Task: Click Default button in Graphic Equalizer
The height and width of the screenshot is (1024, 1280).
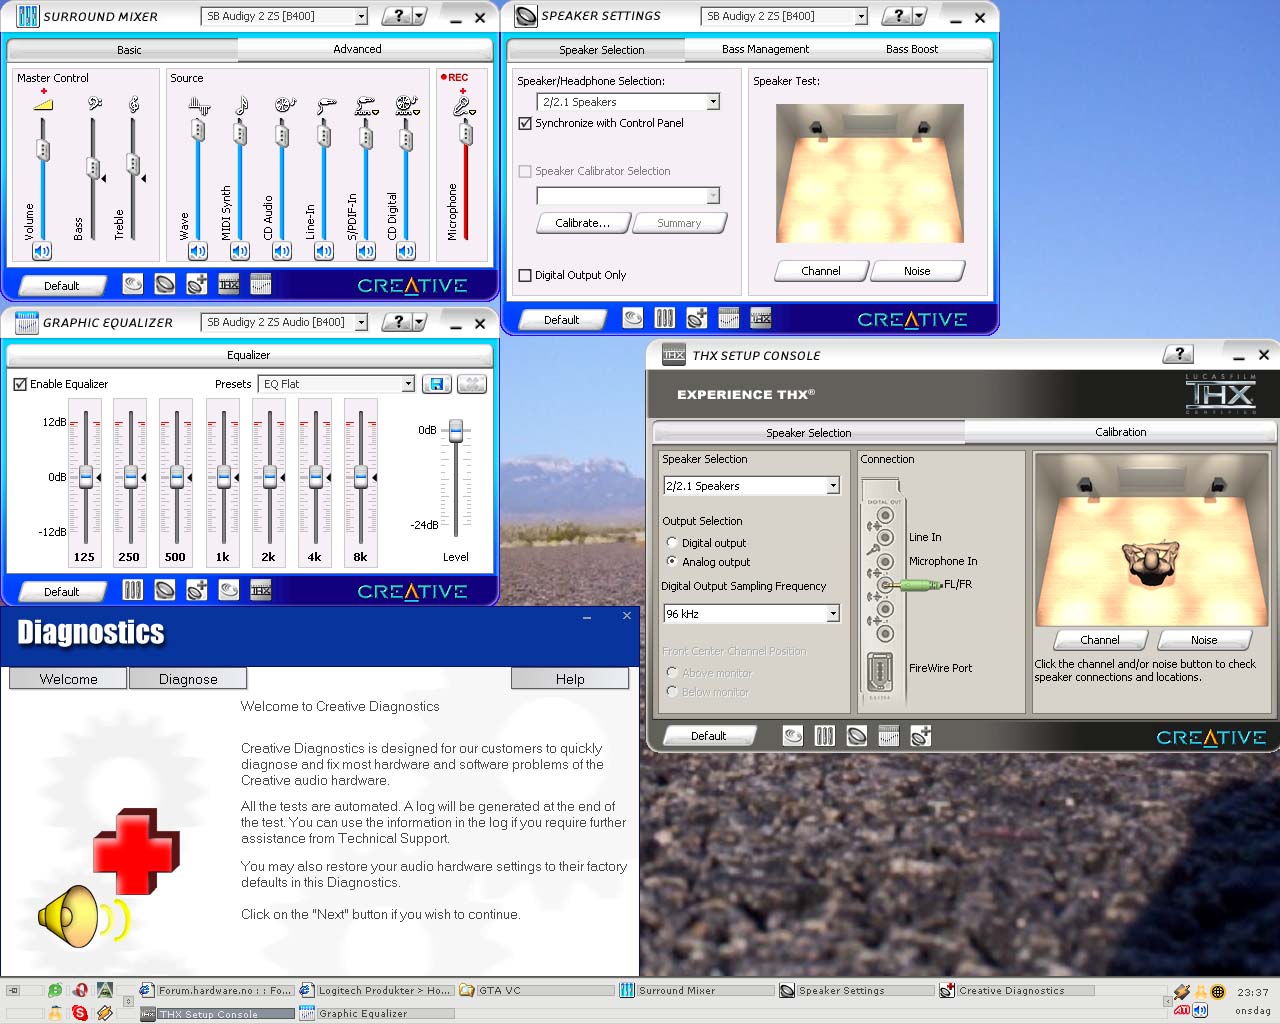Action: tap(61, 592)
